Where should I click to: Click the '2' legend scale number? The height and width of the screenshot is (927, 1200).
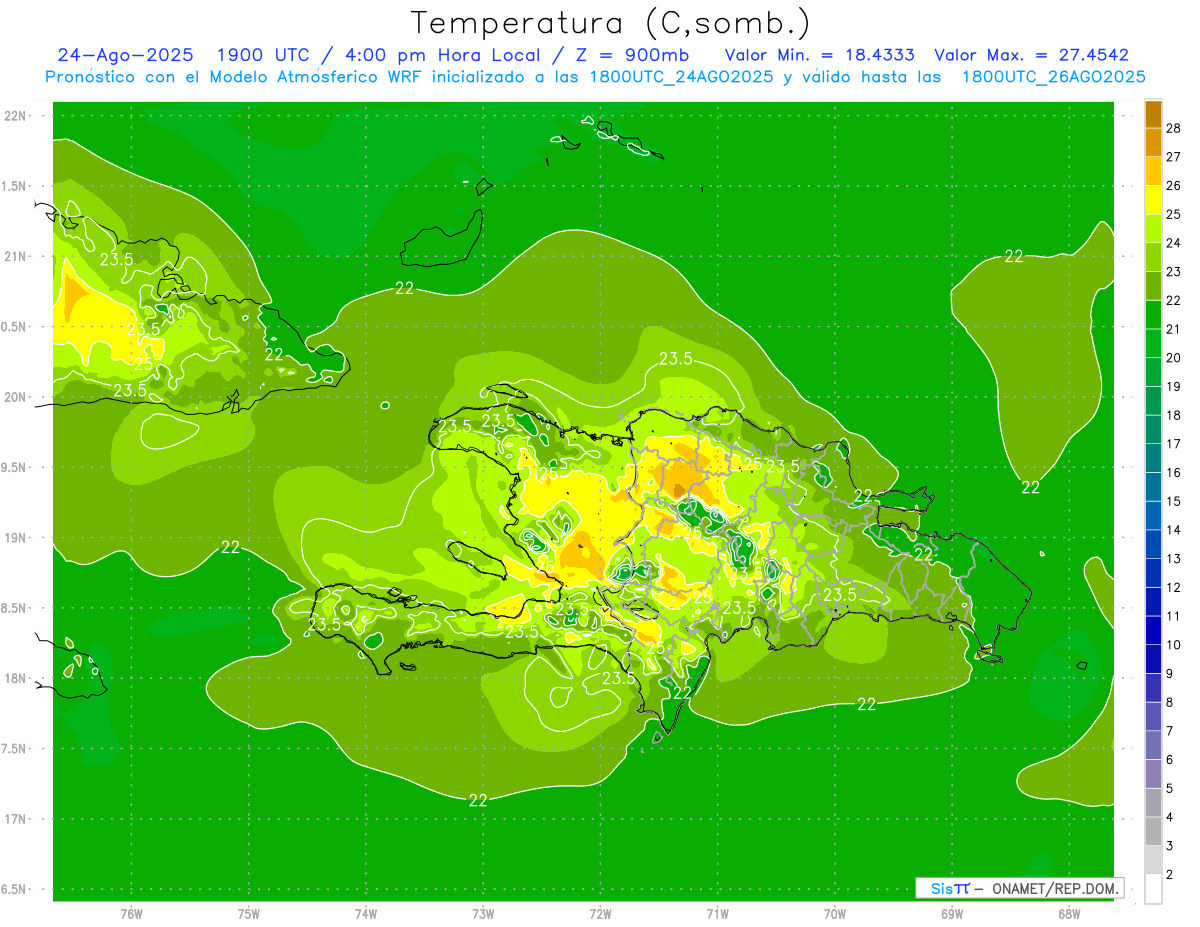[x=1171, y=875]
